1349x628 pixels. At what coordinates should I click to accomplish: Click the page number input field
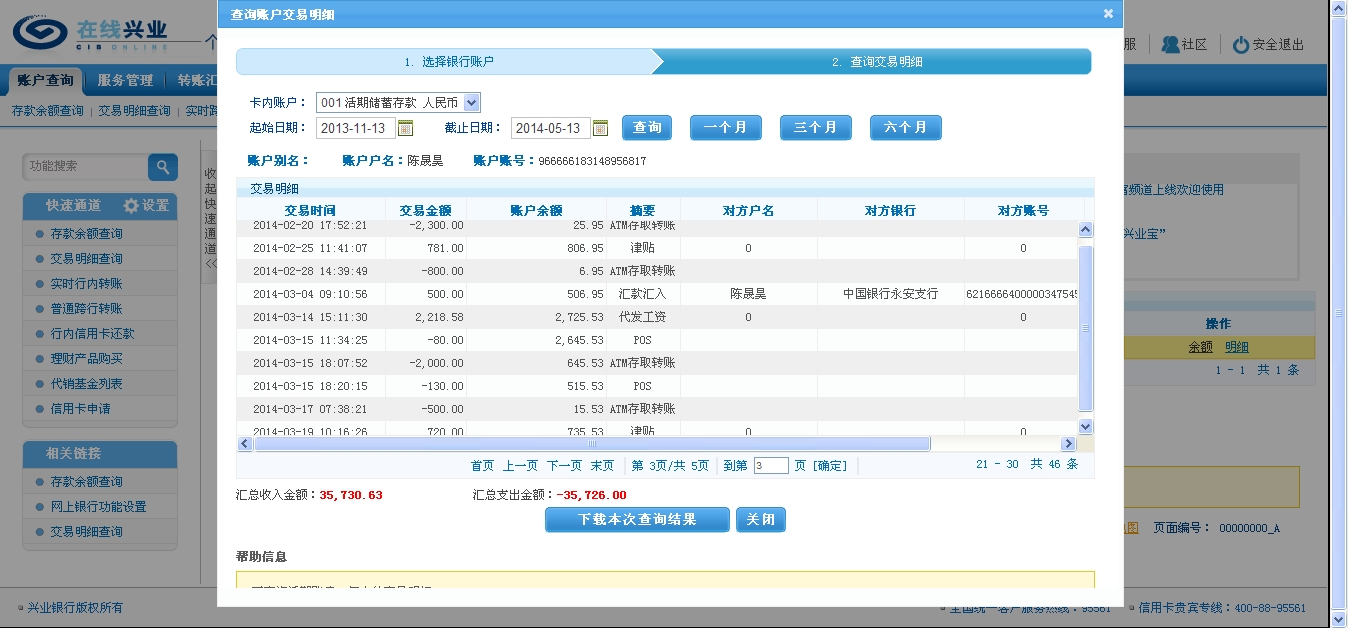[771, 466]
